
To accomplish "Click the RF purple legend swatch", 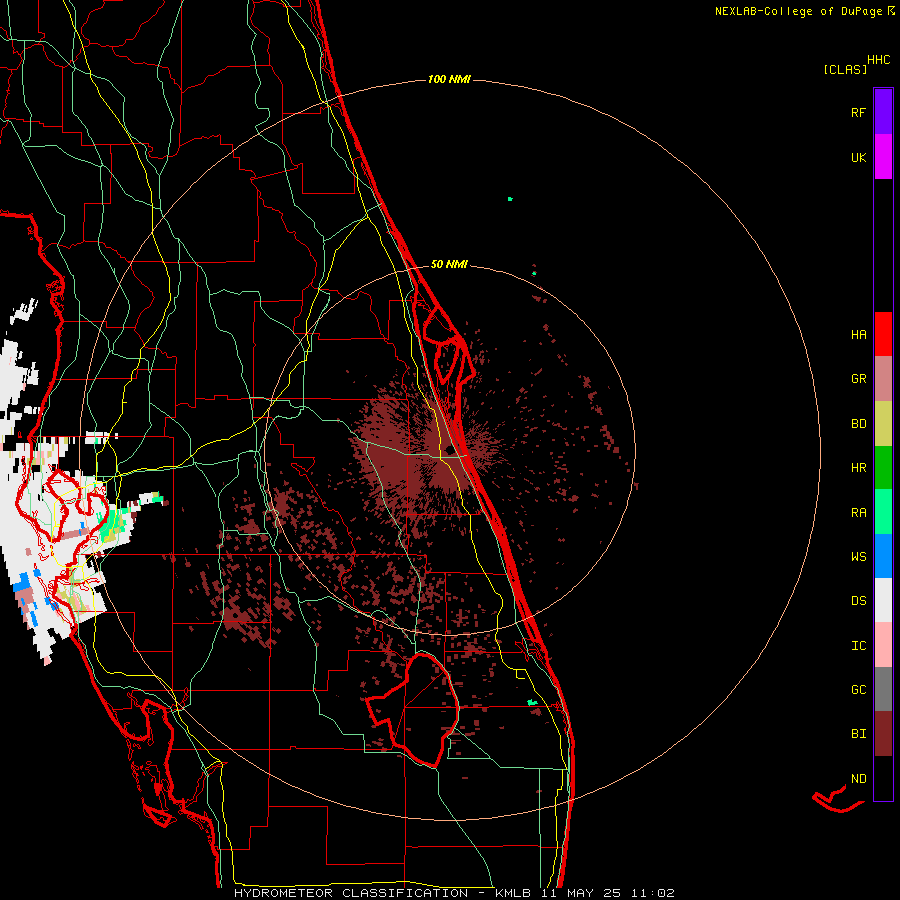I will tap(883, 111).
